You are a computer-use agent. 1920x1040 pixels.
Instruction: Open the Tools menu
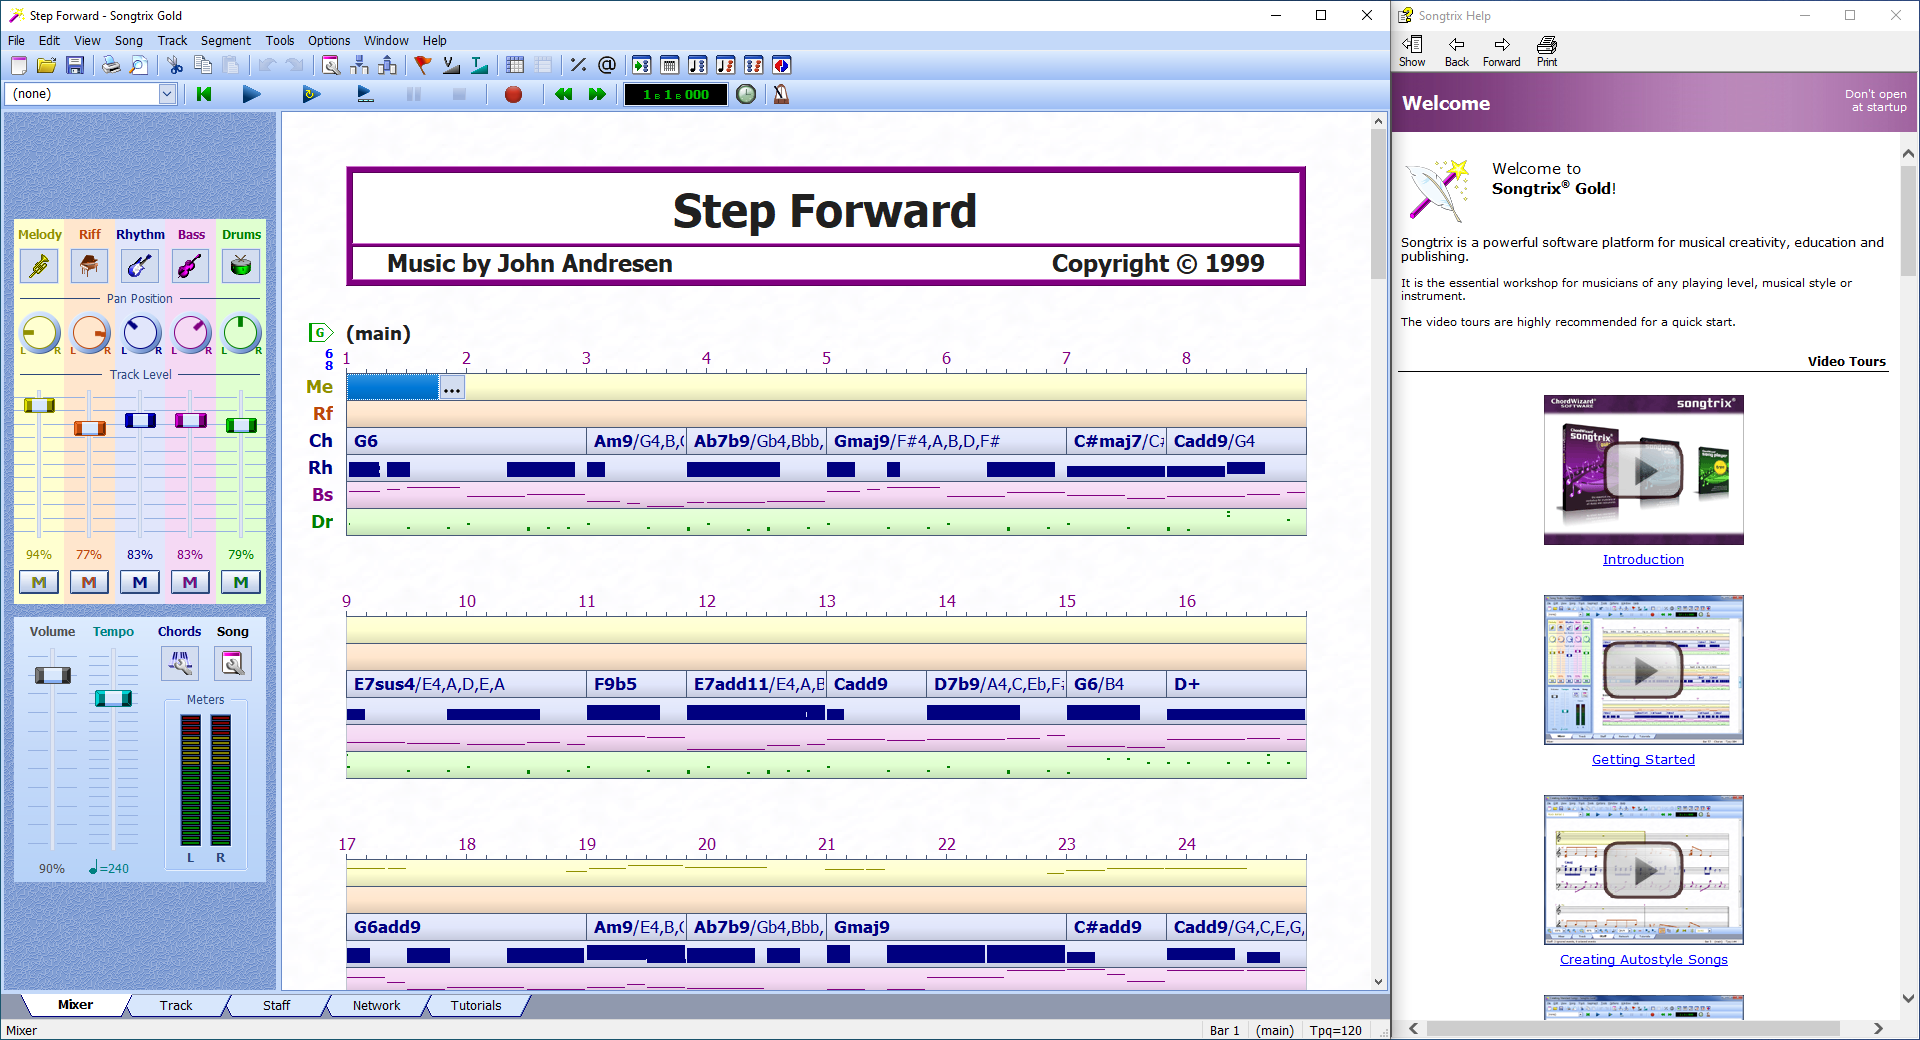279,41
